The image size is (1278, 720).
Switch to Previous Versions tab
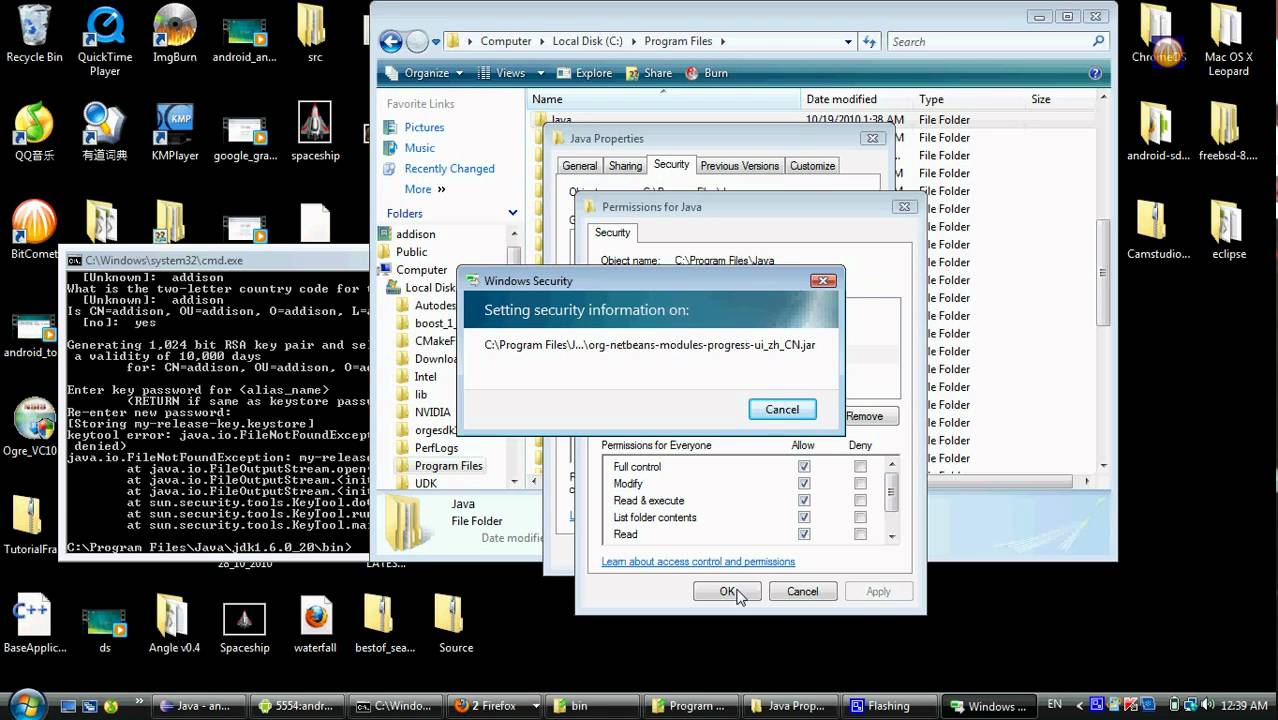(739, 166)
